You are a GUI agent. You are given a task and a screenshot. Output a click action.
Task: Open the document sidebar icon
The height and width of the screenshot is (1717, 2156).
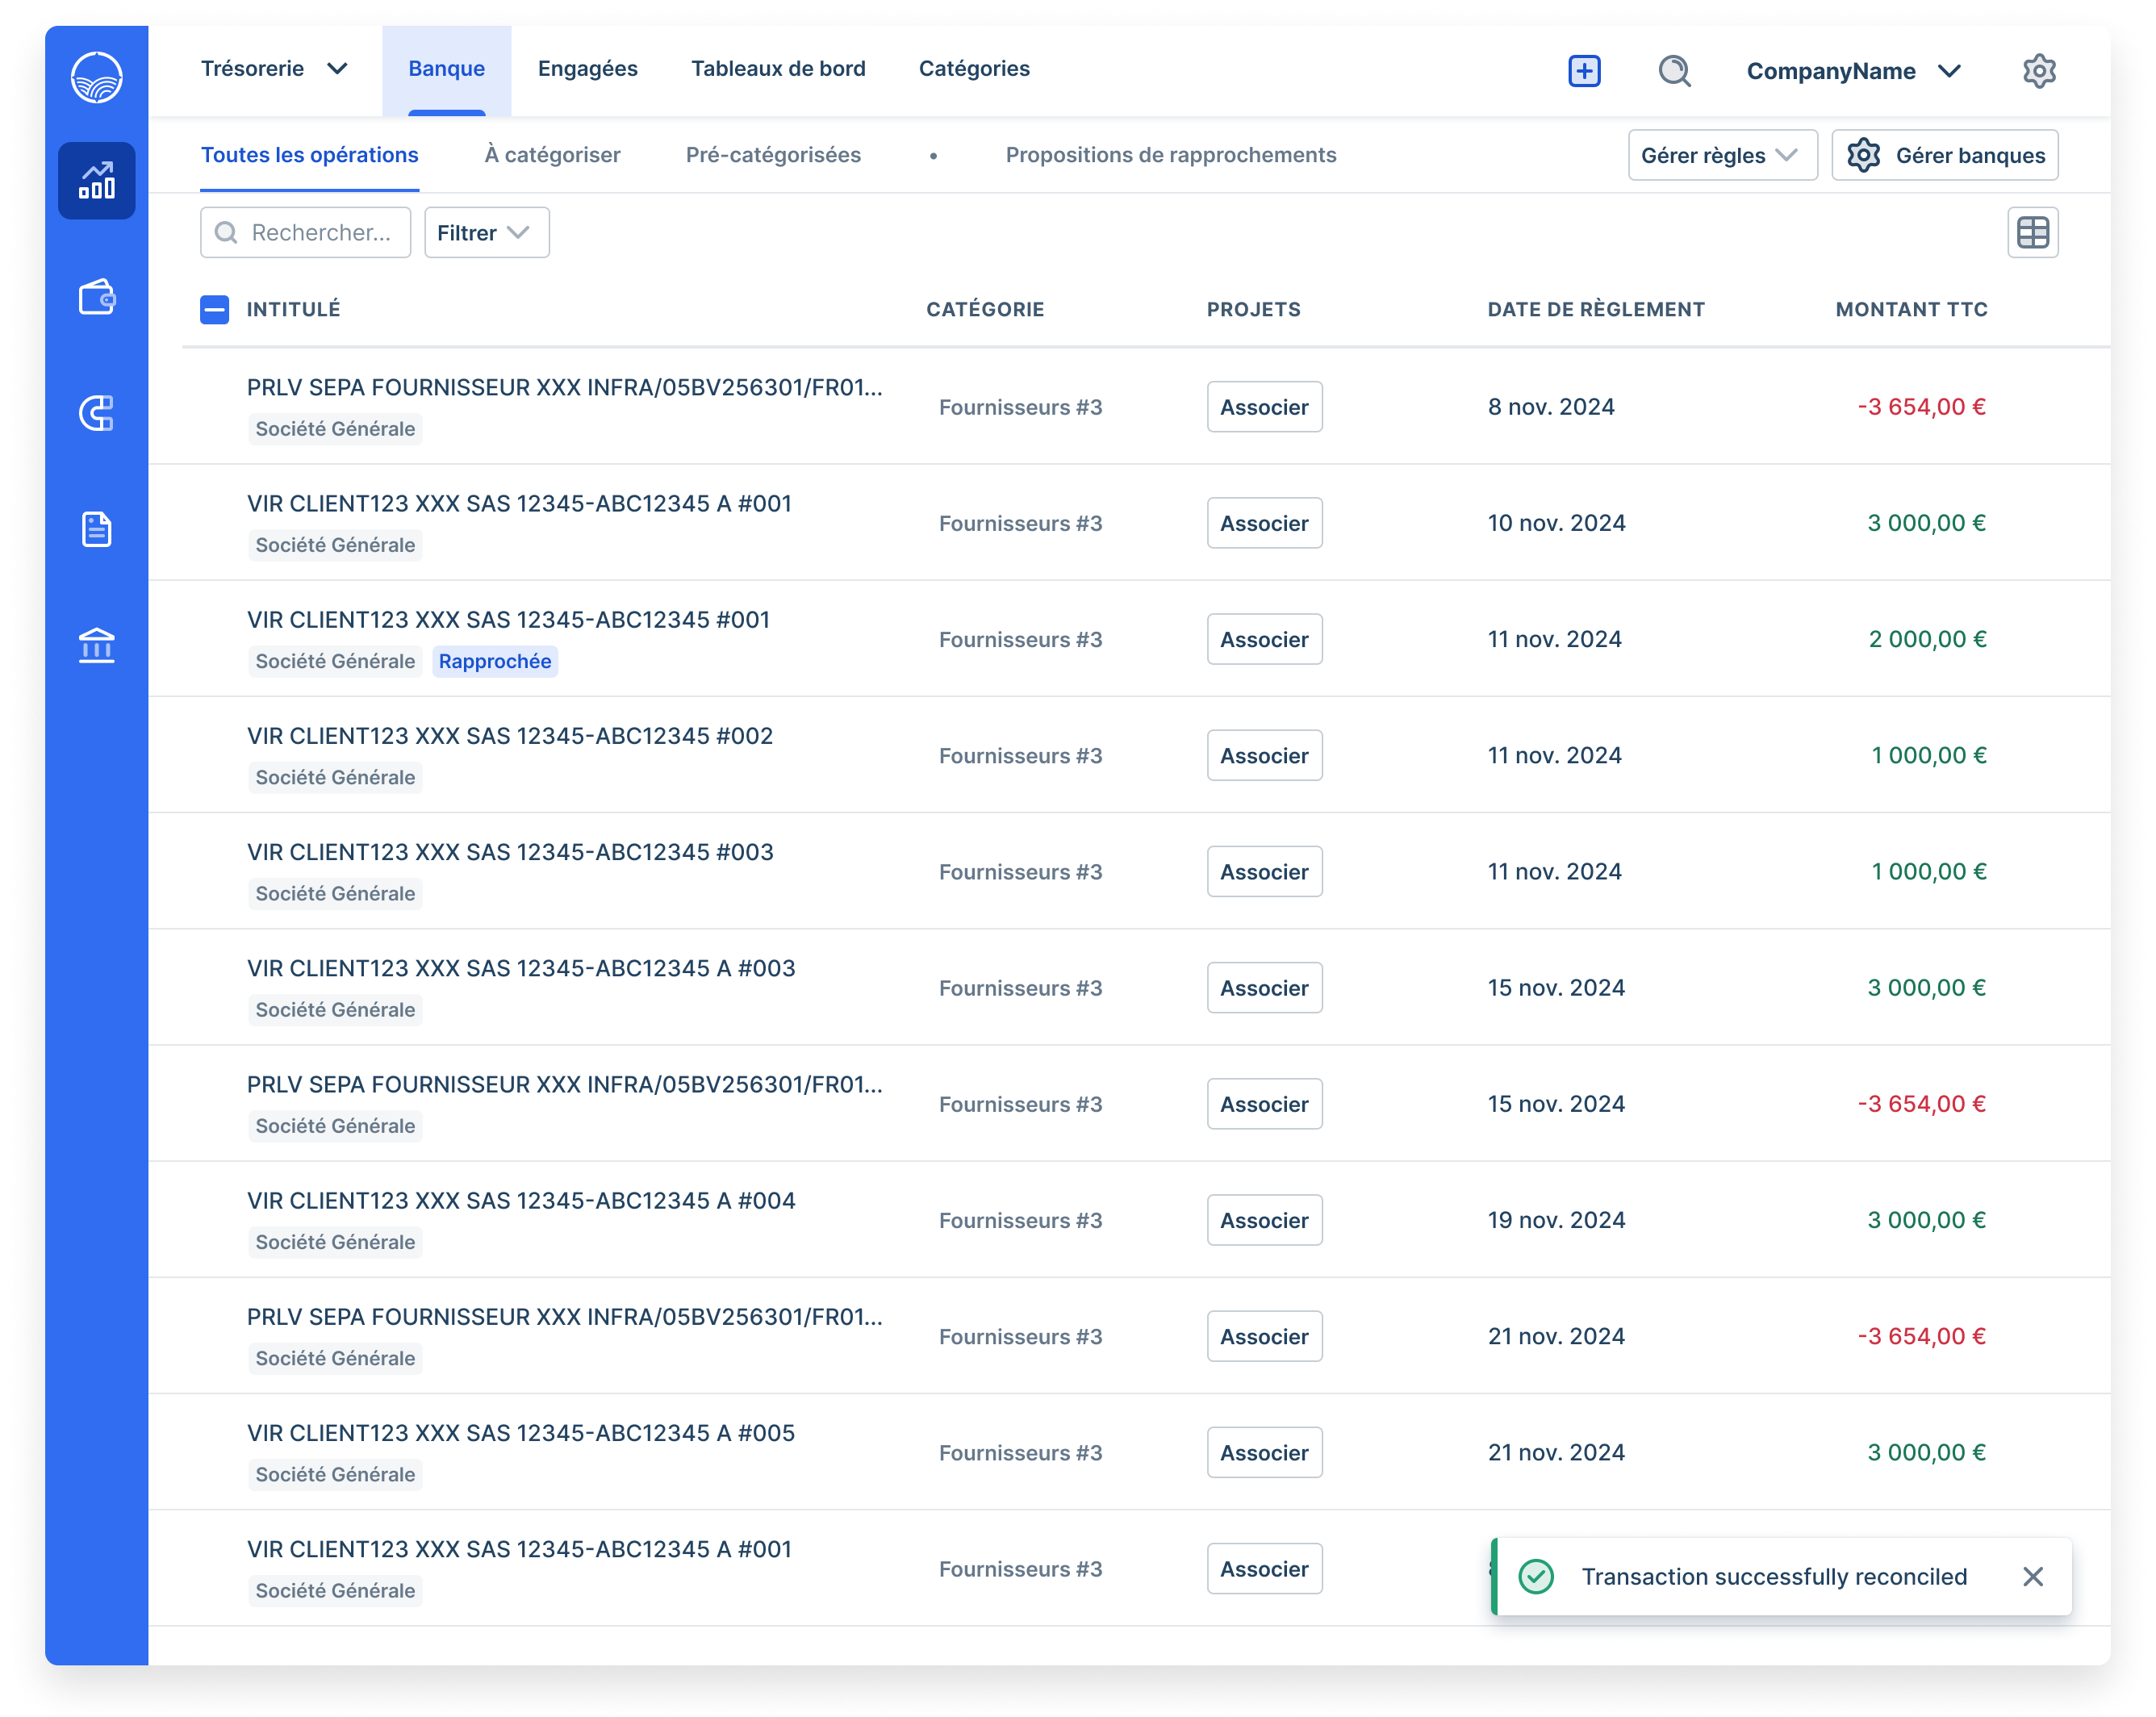click(96, 529)
